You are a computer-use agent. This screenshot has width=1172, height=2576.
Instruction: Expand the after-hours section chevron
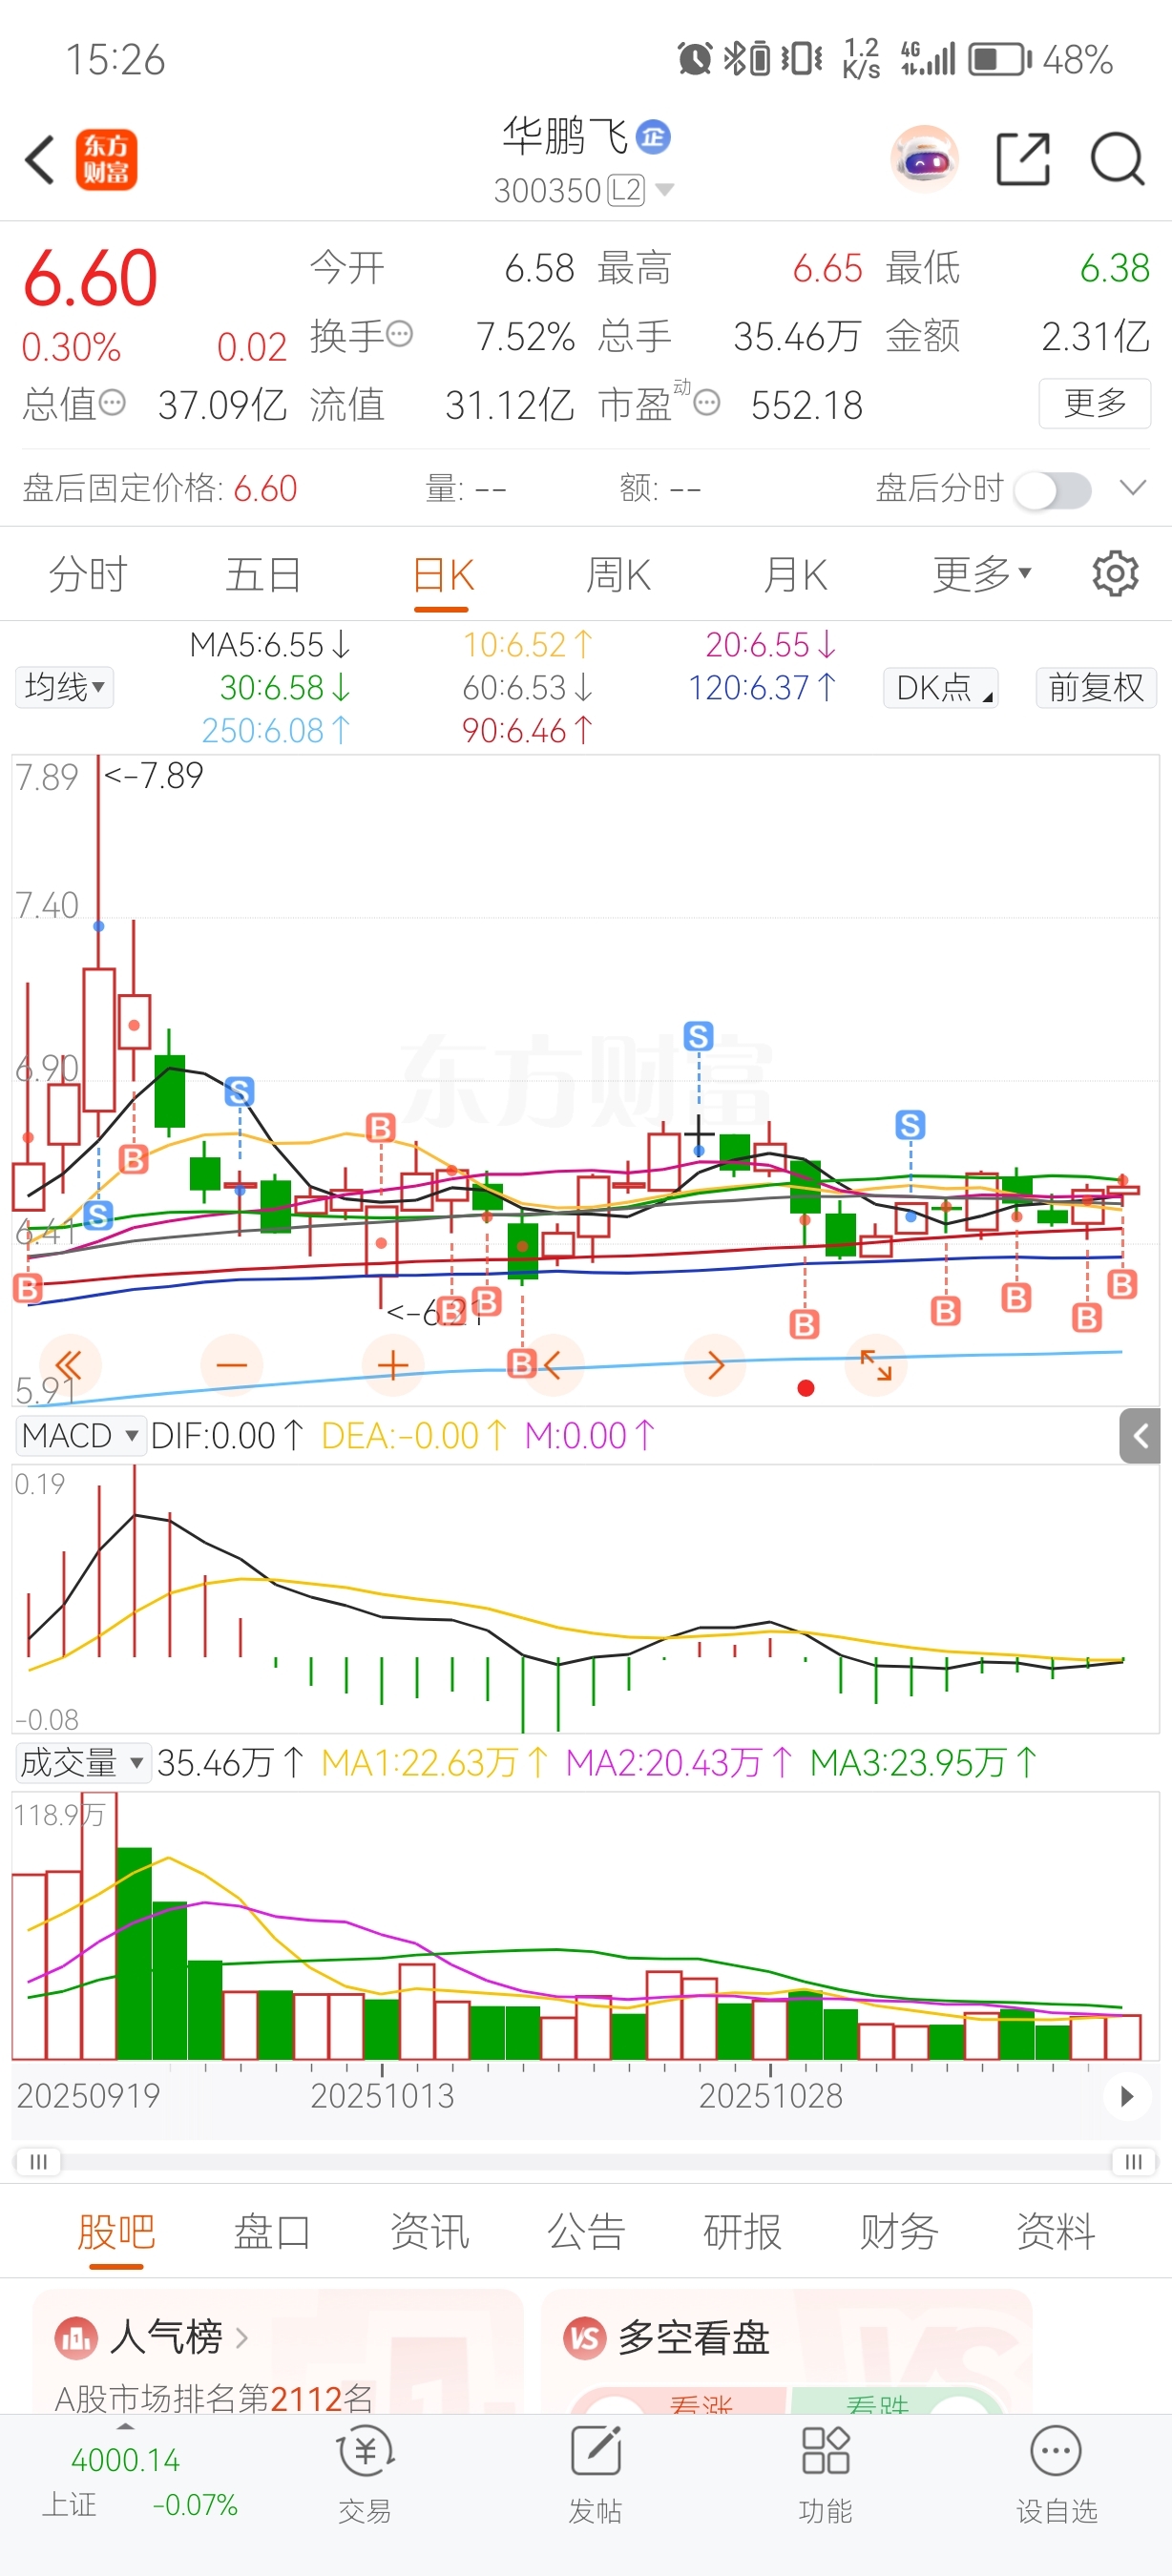(1133, 488)
